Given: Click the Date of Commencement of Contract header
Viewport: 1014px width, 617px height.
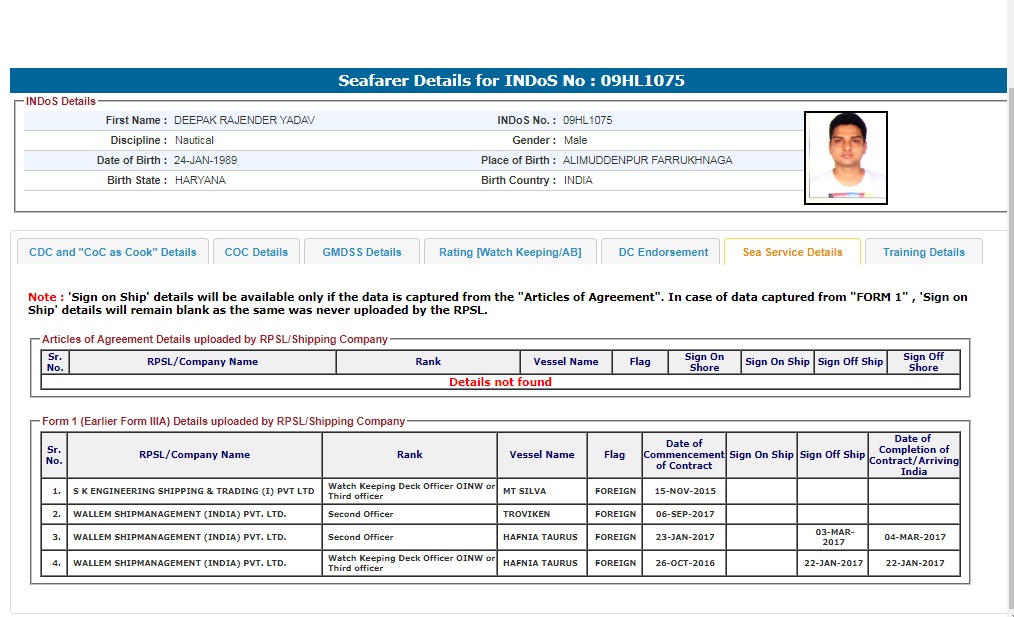Looking at the screenshot, I should [x=684, y=455].
